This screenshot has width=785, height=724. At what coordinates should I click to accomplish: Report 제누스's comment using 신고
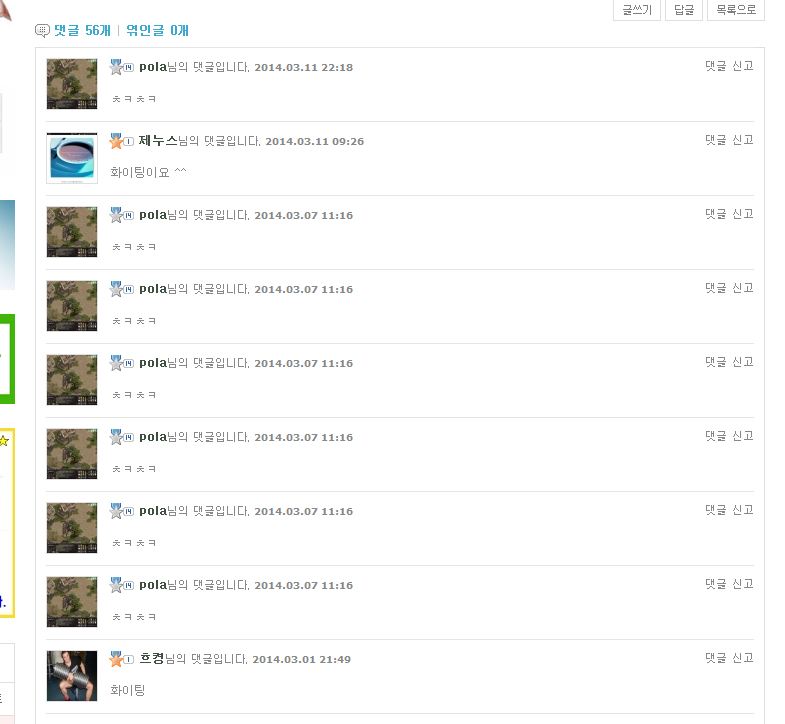pos(743,140)
